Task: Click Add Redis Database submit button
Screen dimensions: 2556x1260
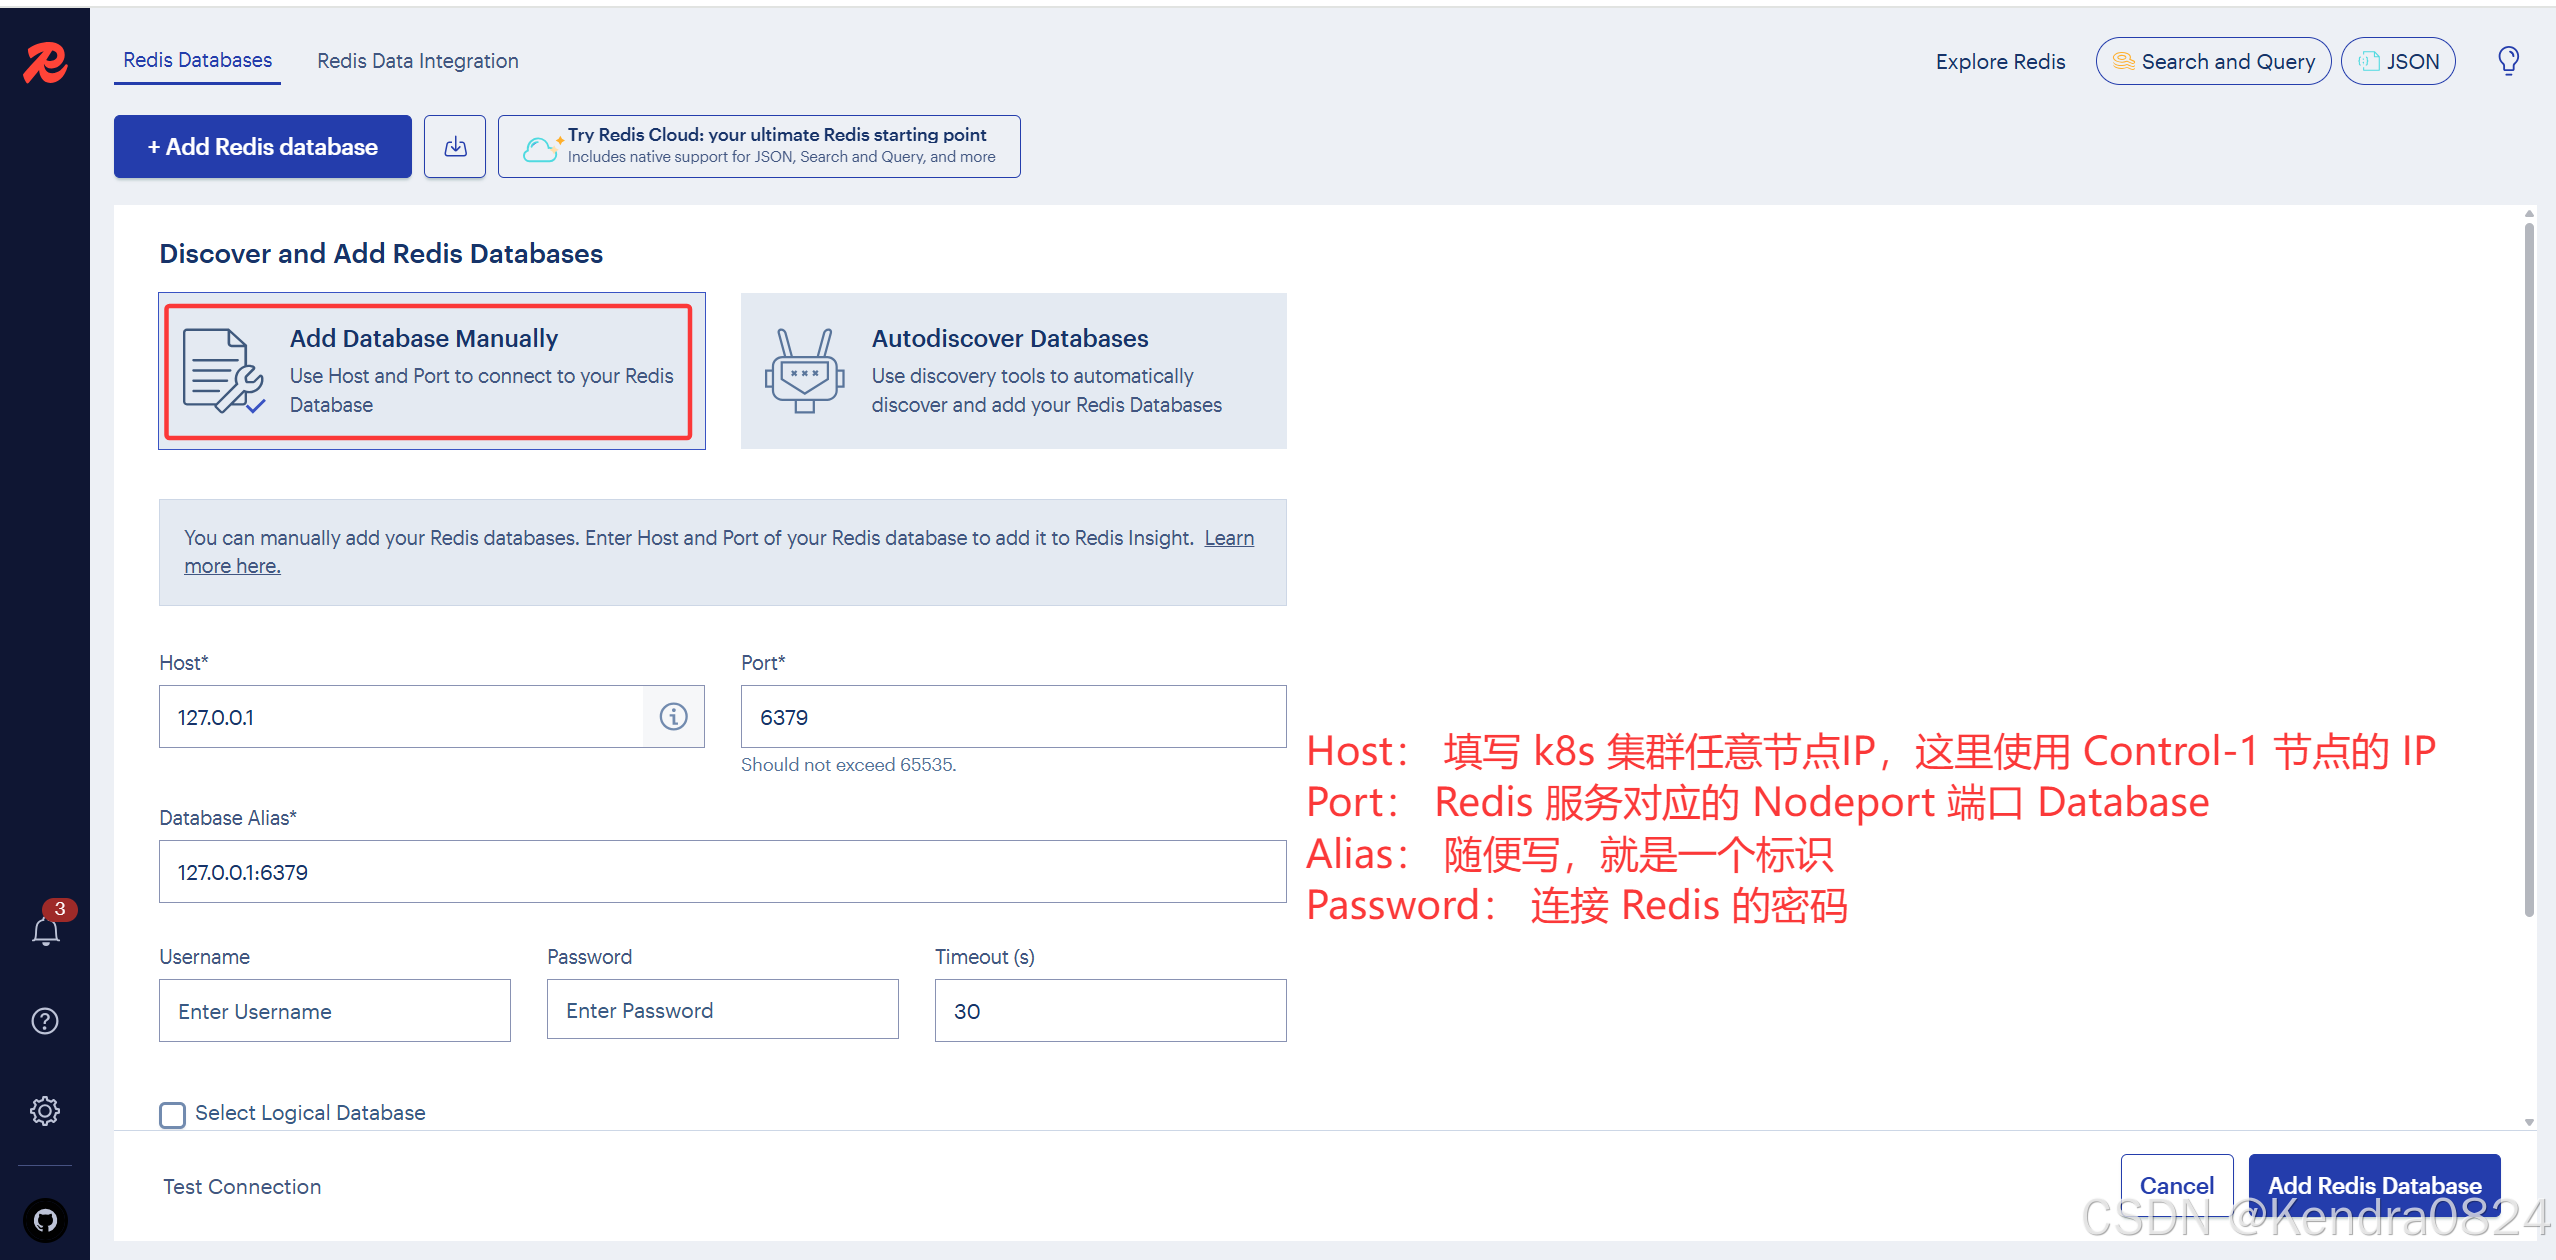Action: (x=2375, y=1186)
